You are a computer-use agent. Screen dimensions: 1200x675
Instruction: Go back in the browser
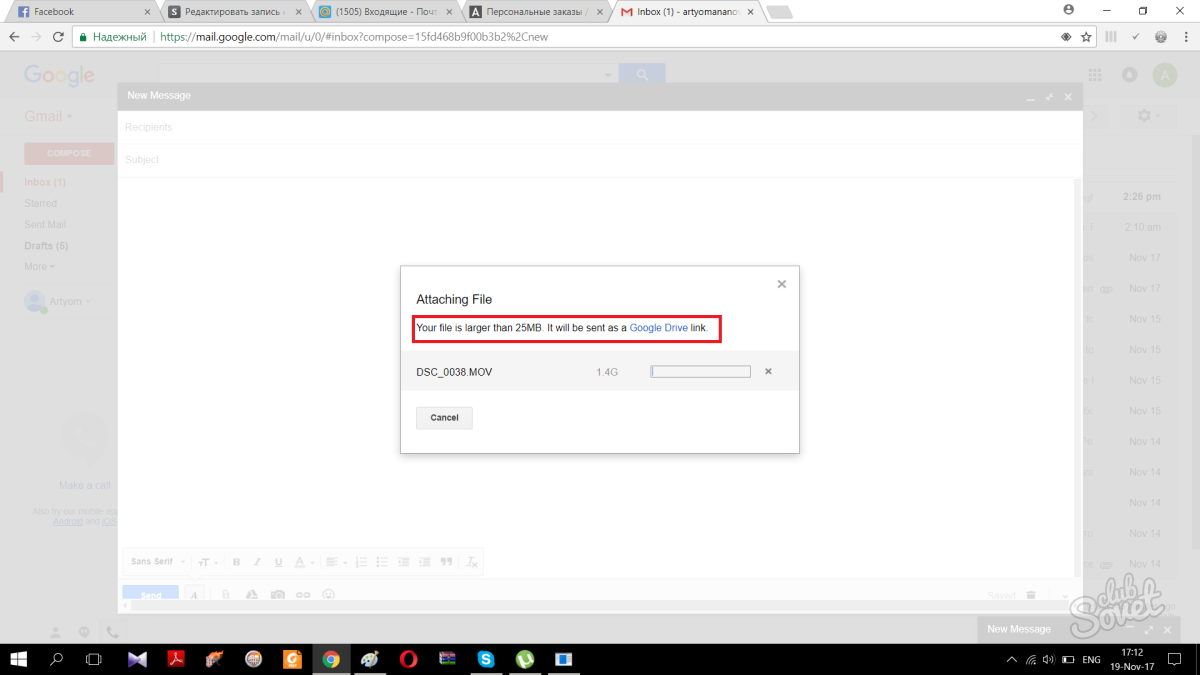pyautogui.click(x=14, y=37)
